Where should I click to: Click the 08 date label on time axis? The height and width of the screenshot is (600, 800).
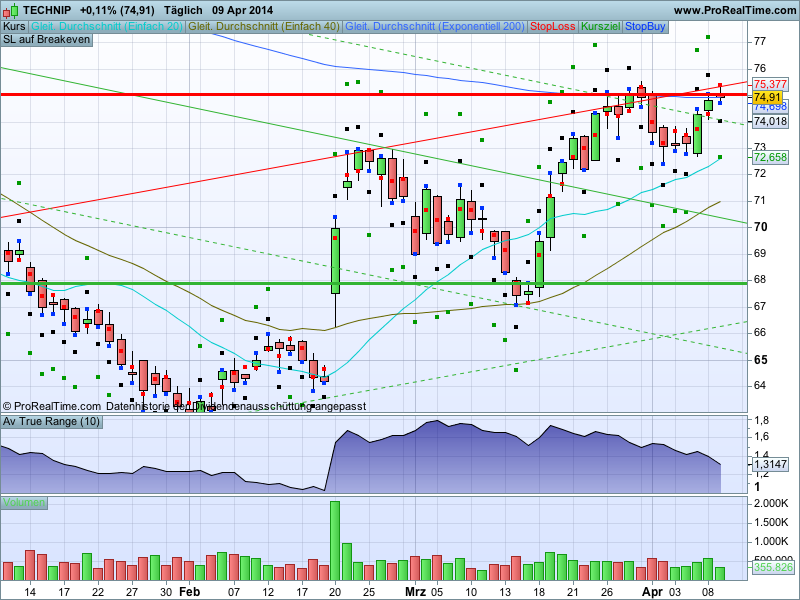click(x=708, y=592)
